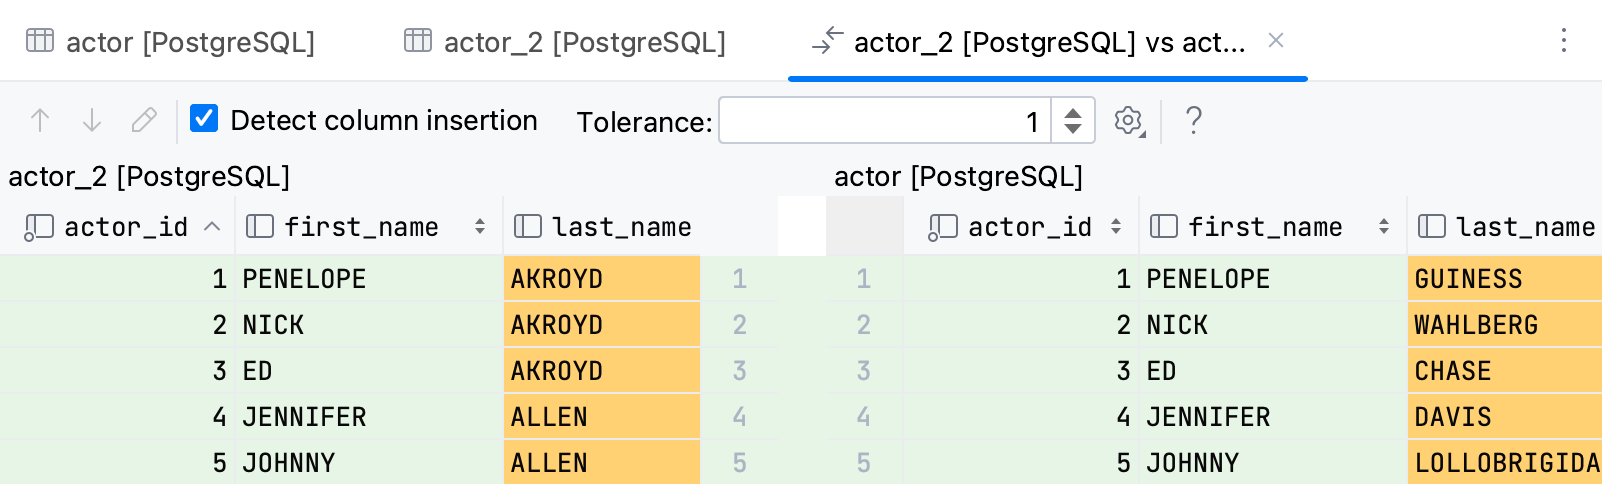This screenshot has height=484, width=1602.
Task: Sort by left actor_id column header
Action: pos(126,227)
